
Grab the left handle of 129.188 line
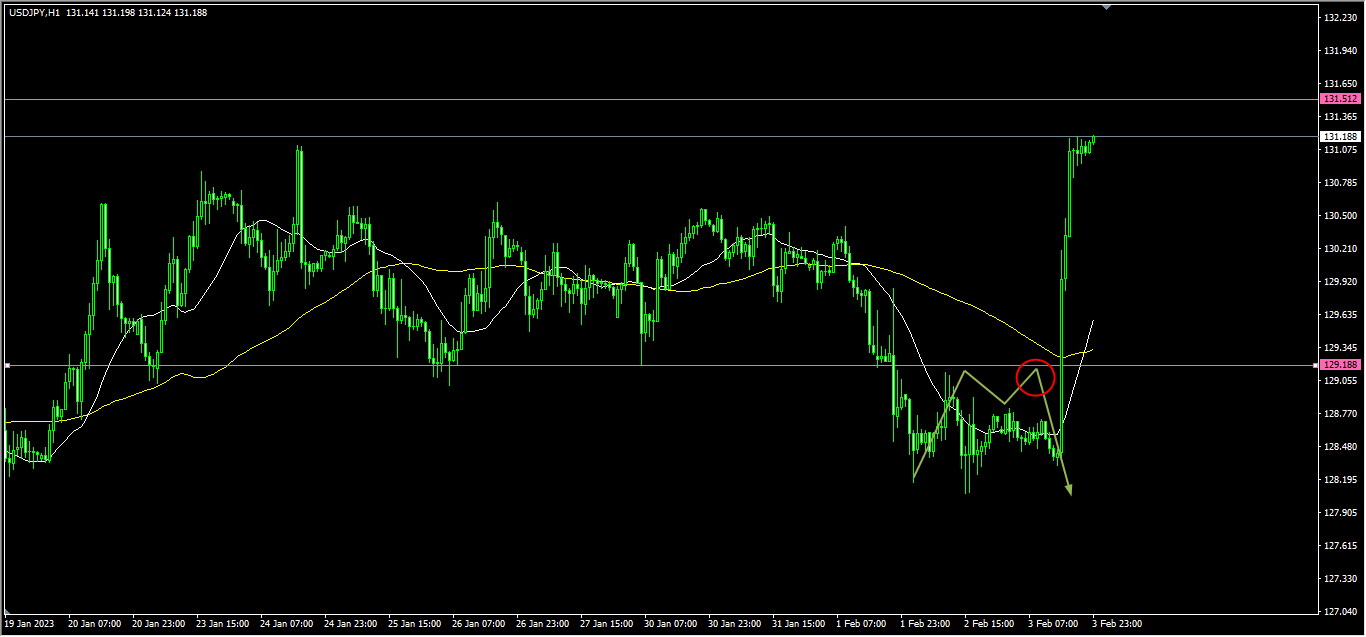click(8, 366)
